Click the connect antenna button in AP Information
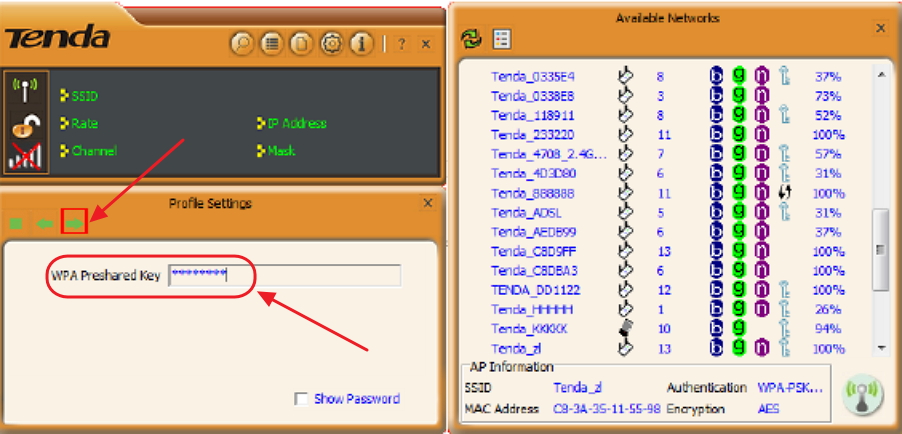Screen dimensions: 902x434 pyautogui.click(x=862, y=396)
